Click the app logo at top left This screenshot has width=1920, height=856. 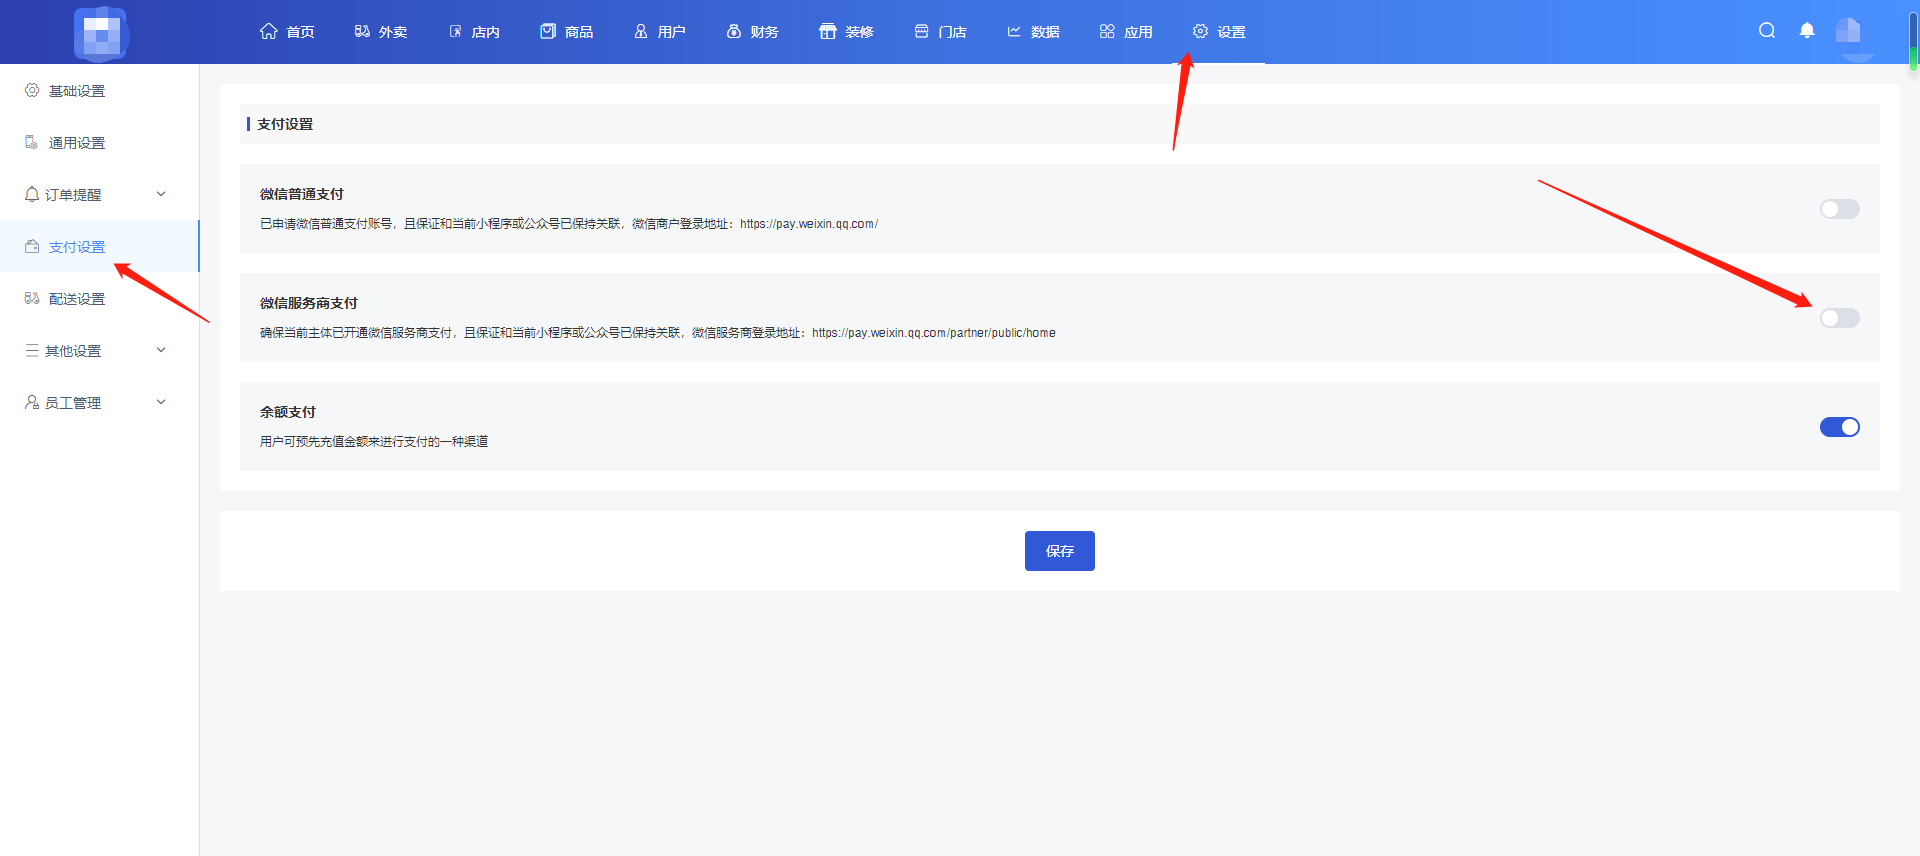point(101,33)
